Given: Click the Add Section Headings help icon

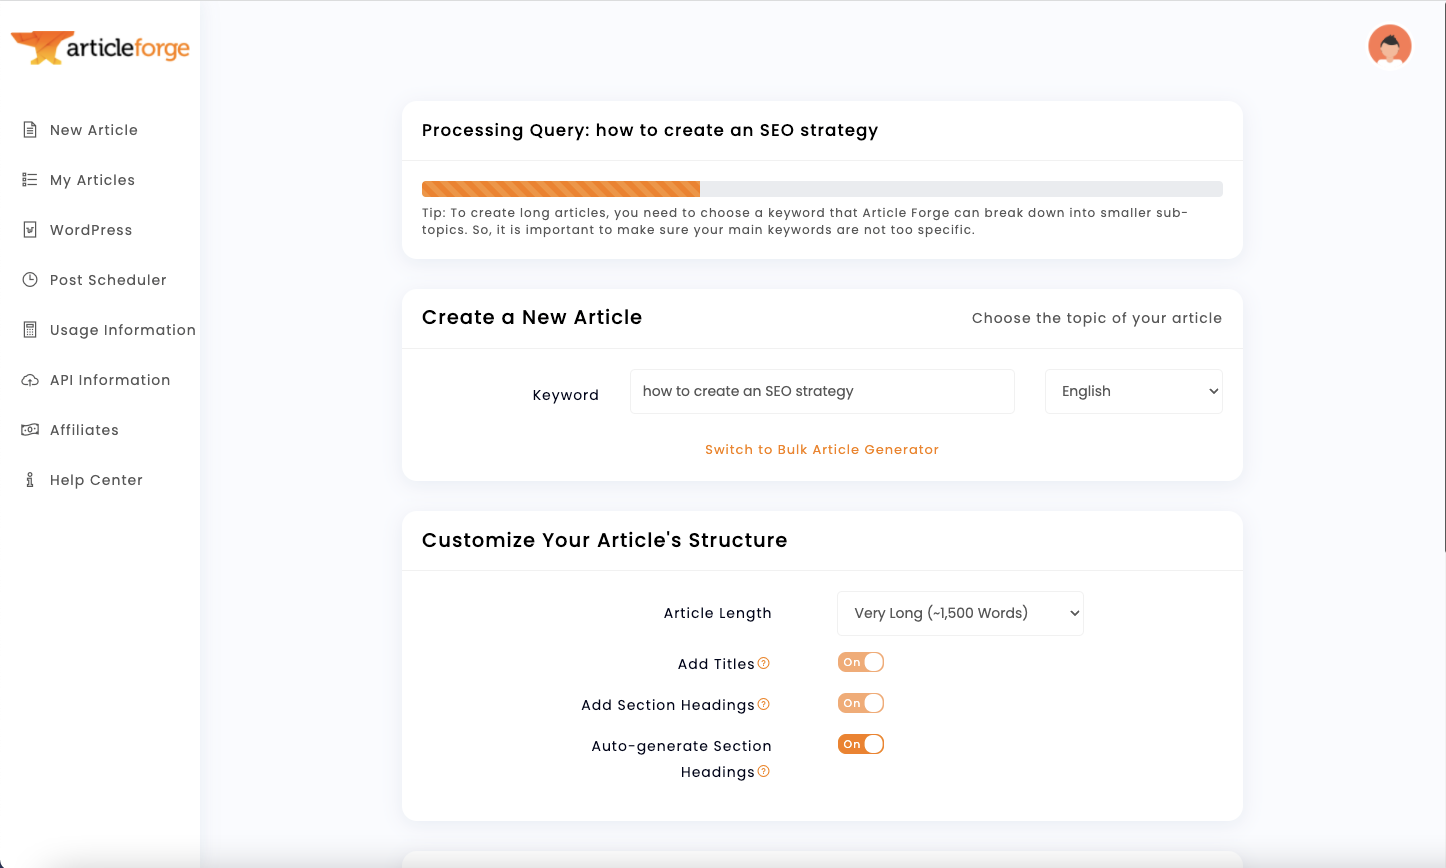Looking at the screenshot, I should tap(763, 704).
